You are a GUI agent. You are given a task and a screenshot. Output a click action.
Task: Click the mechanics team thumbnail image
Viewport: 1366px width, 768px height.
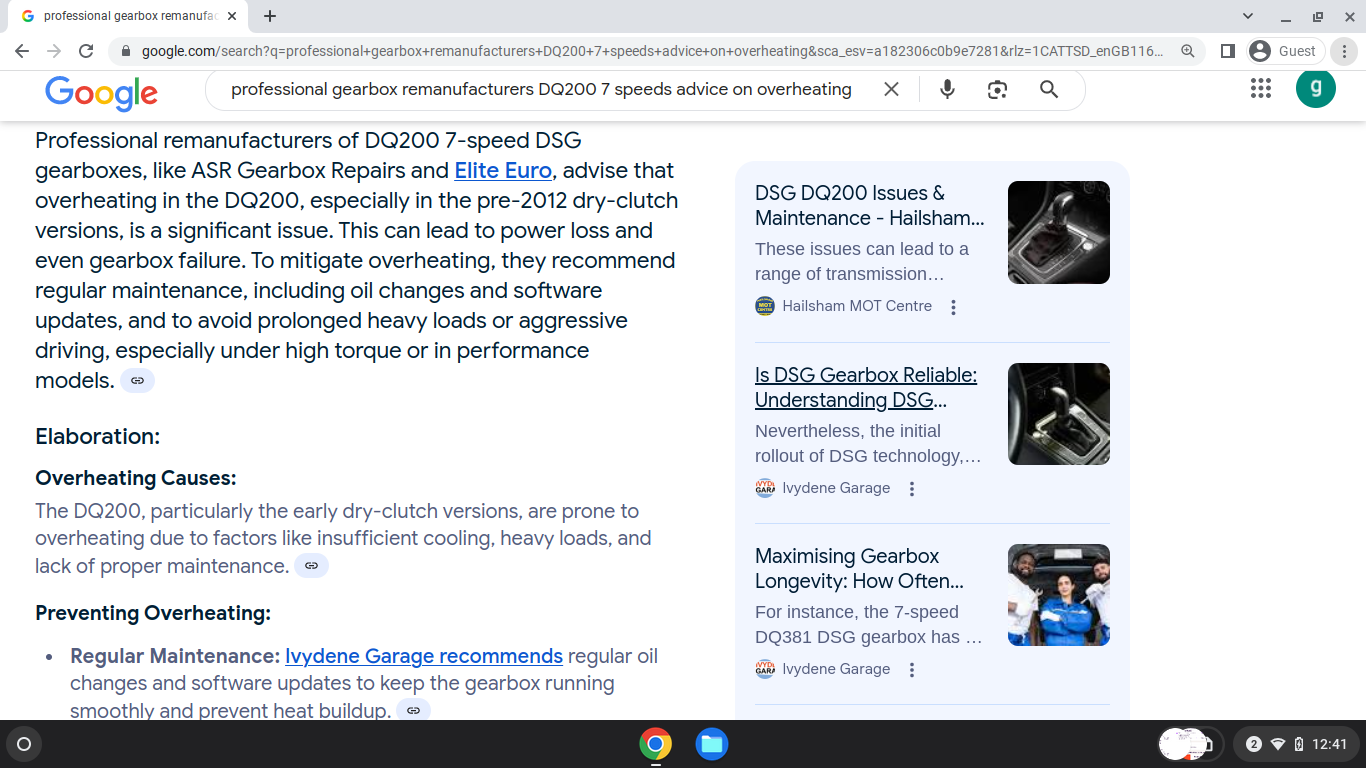point(1059,595)
